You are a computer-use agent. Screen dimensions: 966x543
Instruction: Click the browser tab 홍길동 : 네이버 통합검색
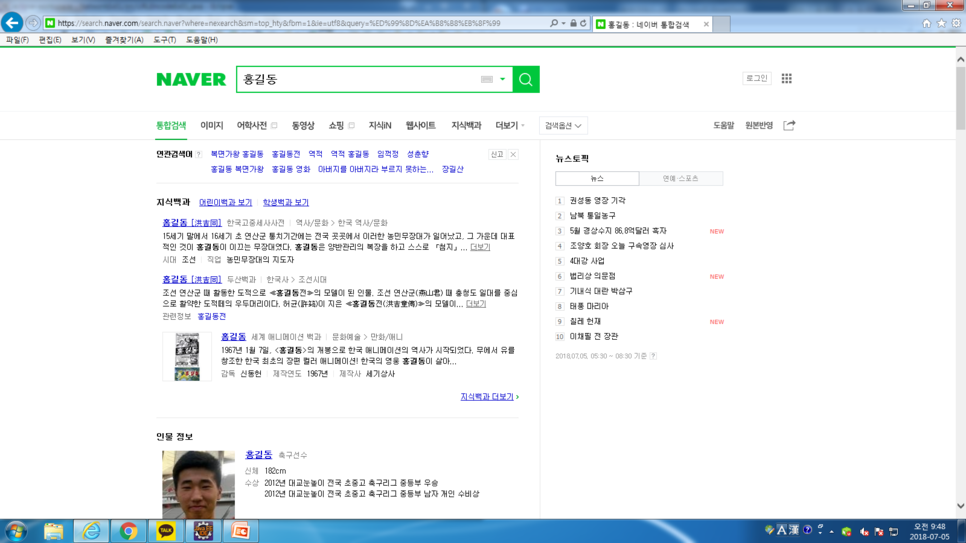[x=652, y=24]
